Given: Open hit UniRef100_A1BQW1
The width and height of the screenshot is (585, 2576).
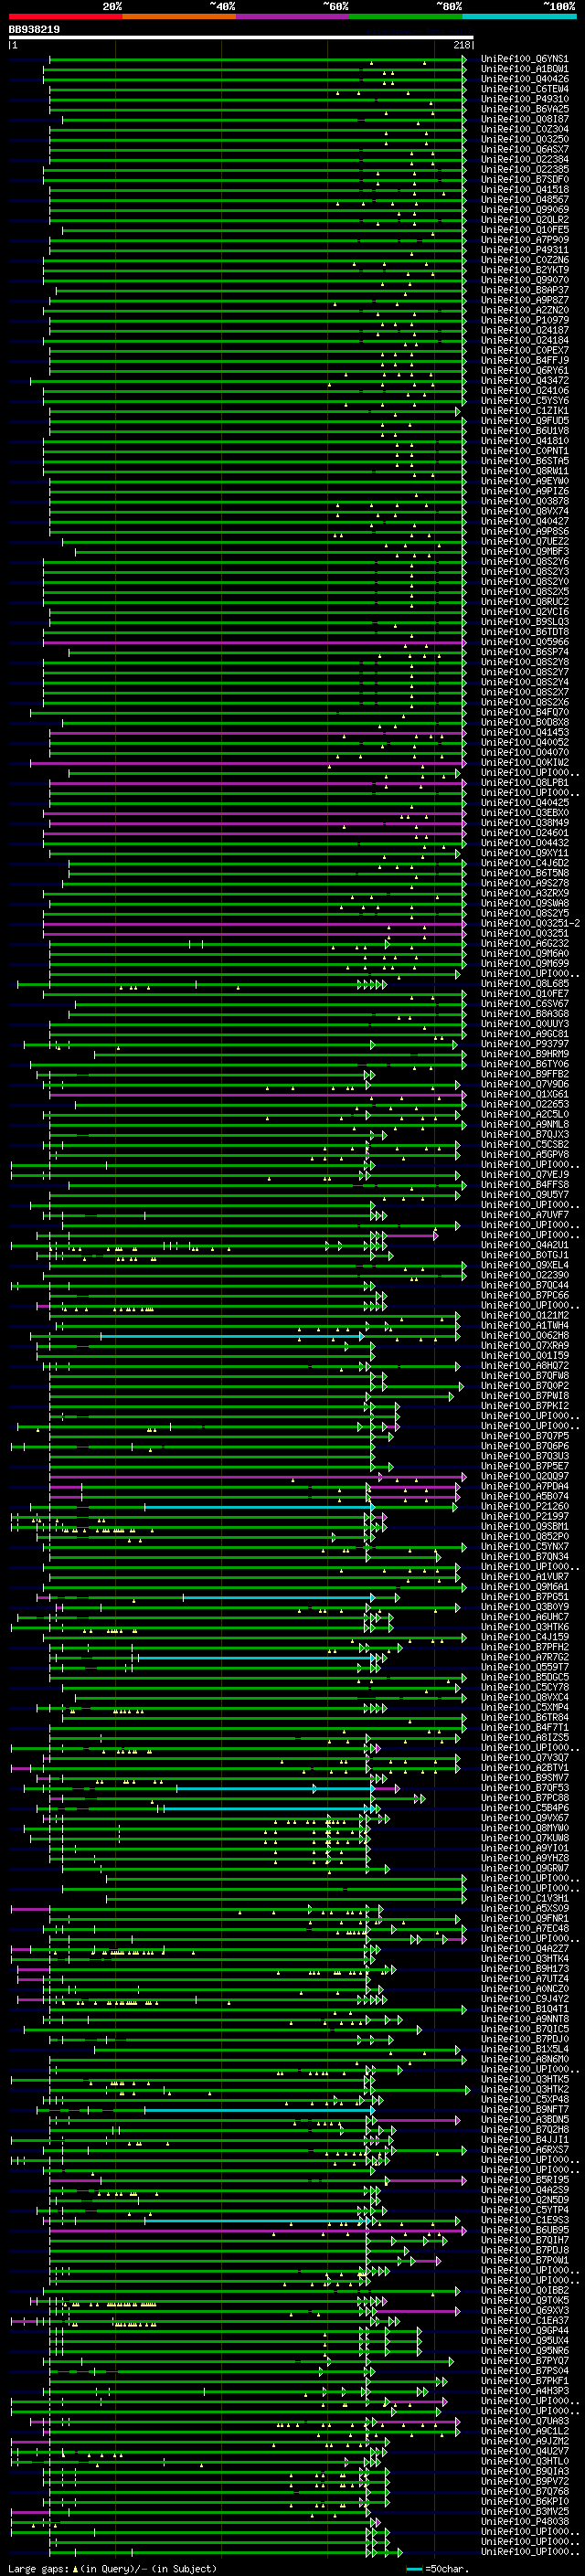Looking at the screenshot, I should pyautogui.click(x=524, y=69).
